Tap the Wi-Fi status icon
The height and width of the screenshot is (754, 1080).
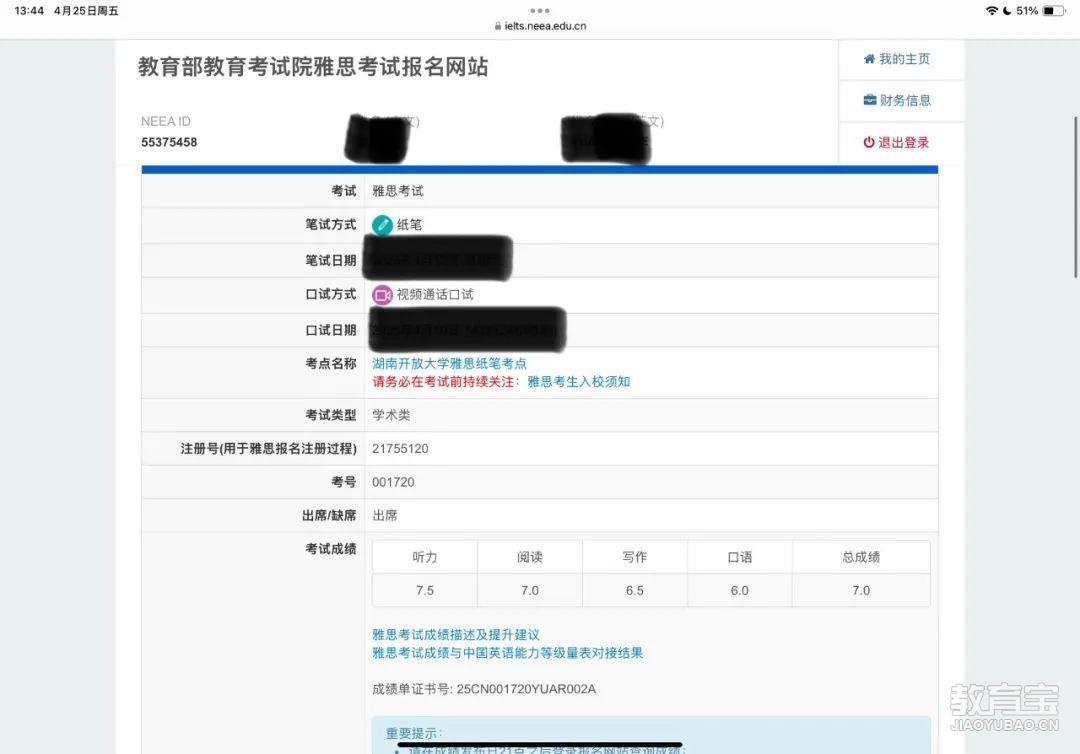[x=992, y=10]
